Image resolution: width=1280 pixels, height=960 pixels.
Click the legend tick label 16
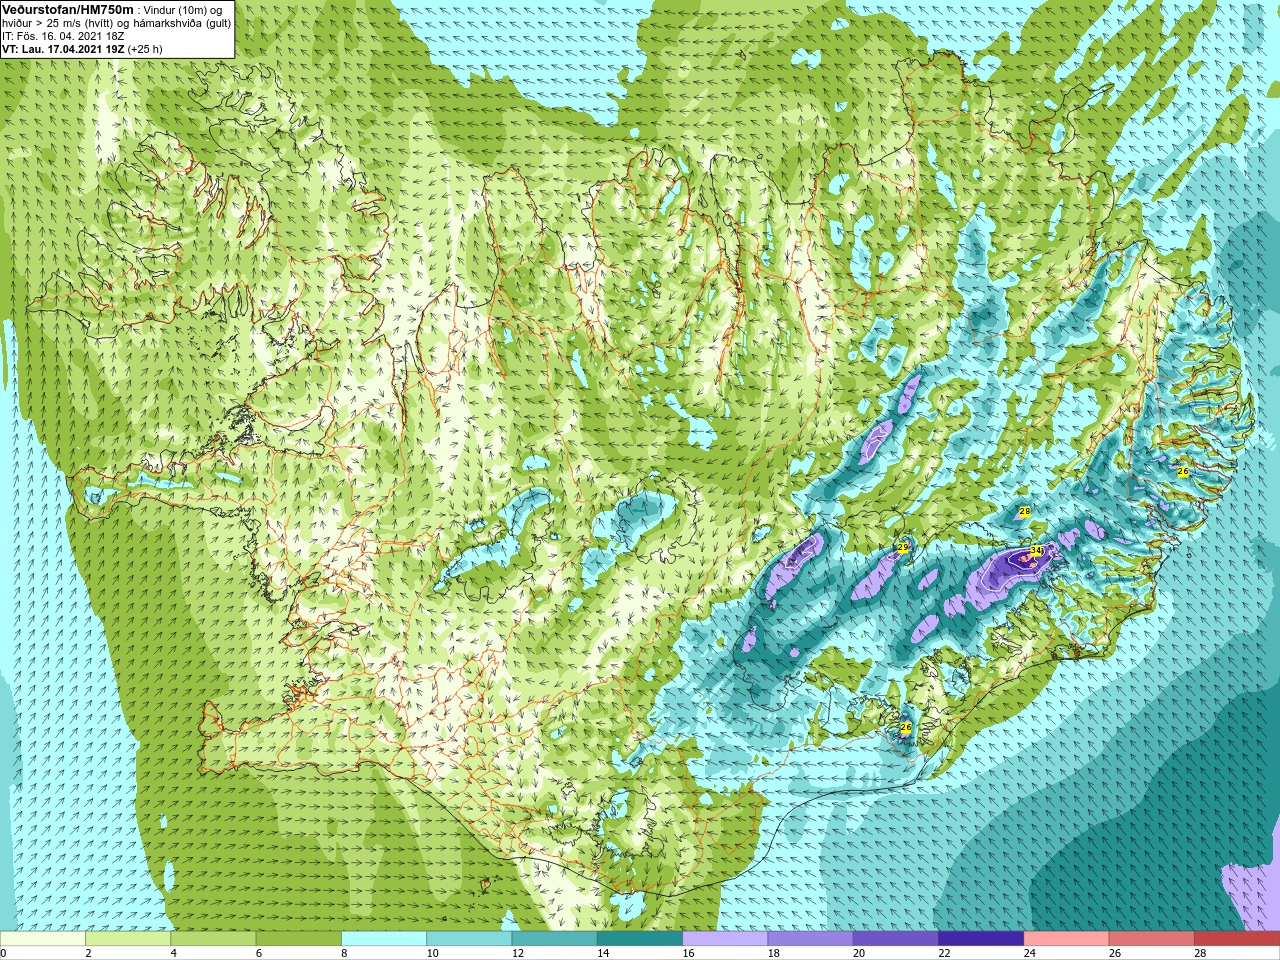[688, 954]
